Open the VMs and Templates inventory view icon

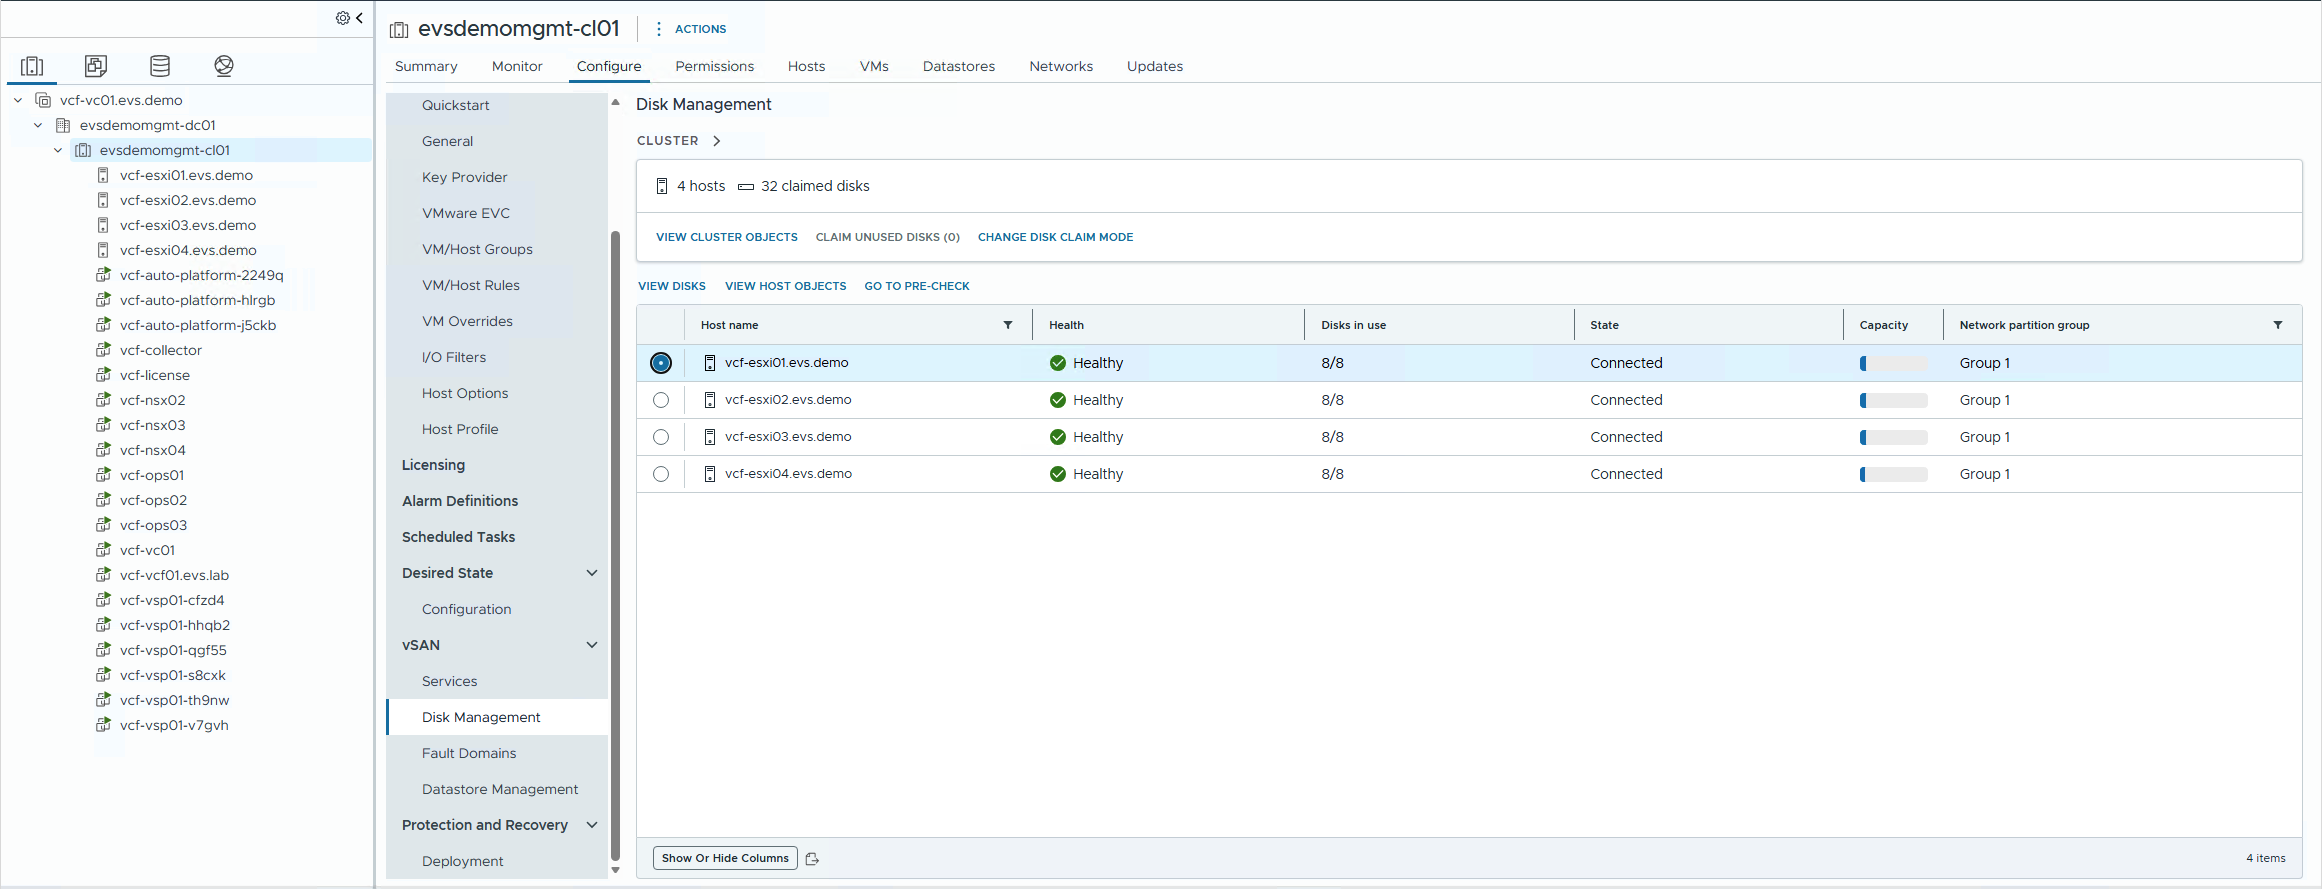[x=96, y=66]
